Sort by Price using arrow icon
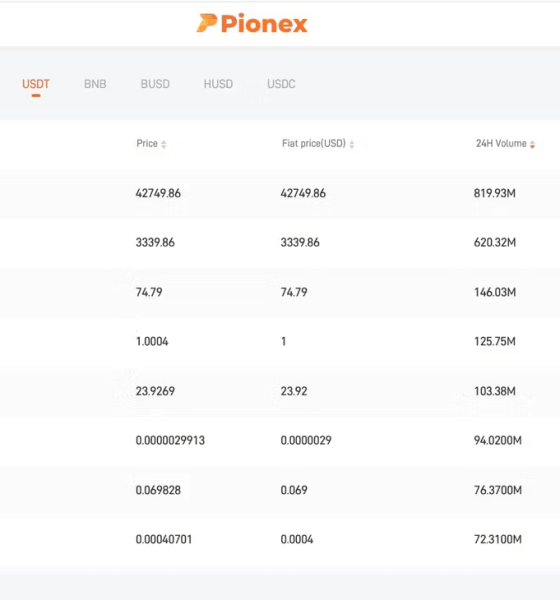 pos(164,144)
